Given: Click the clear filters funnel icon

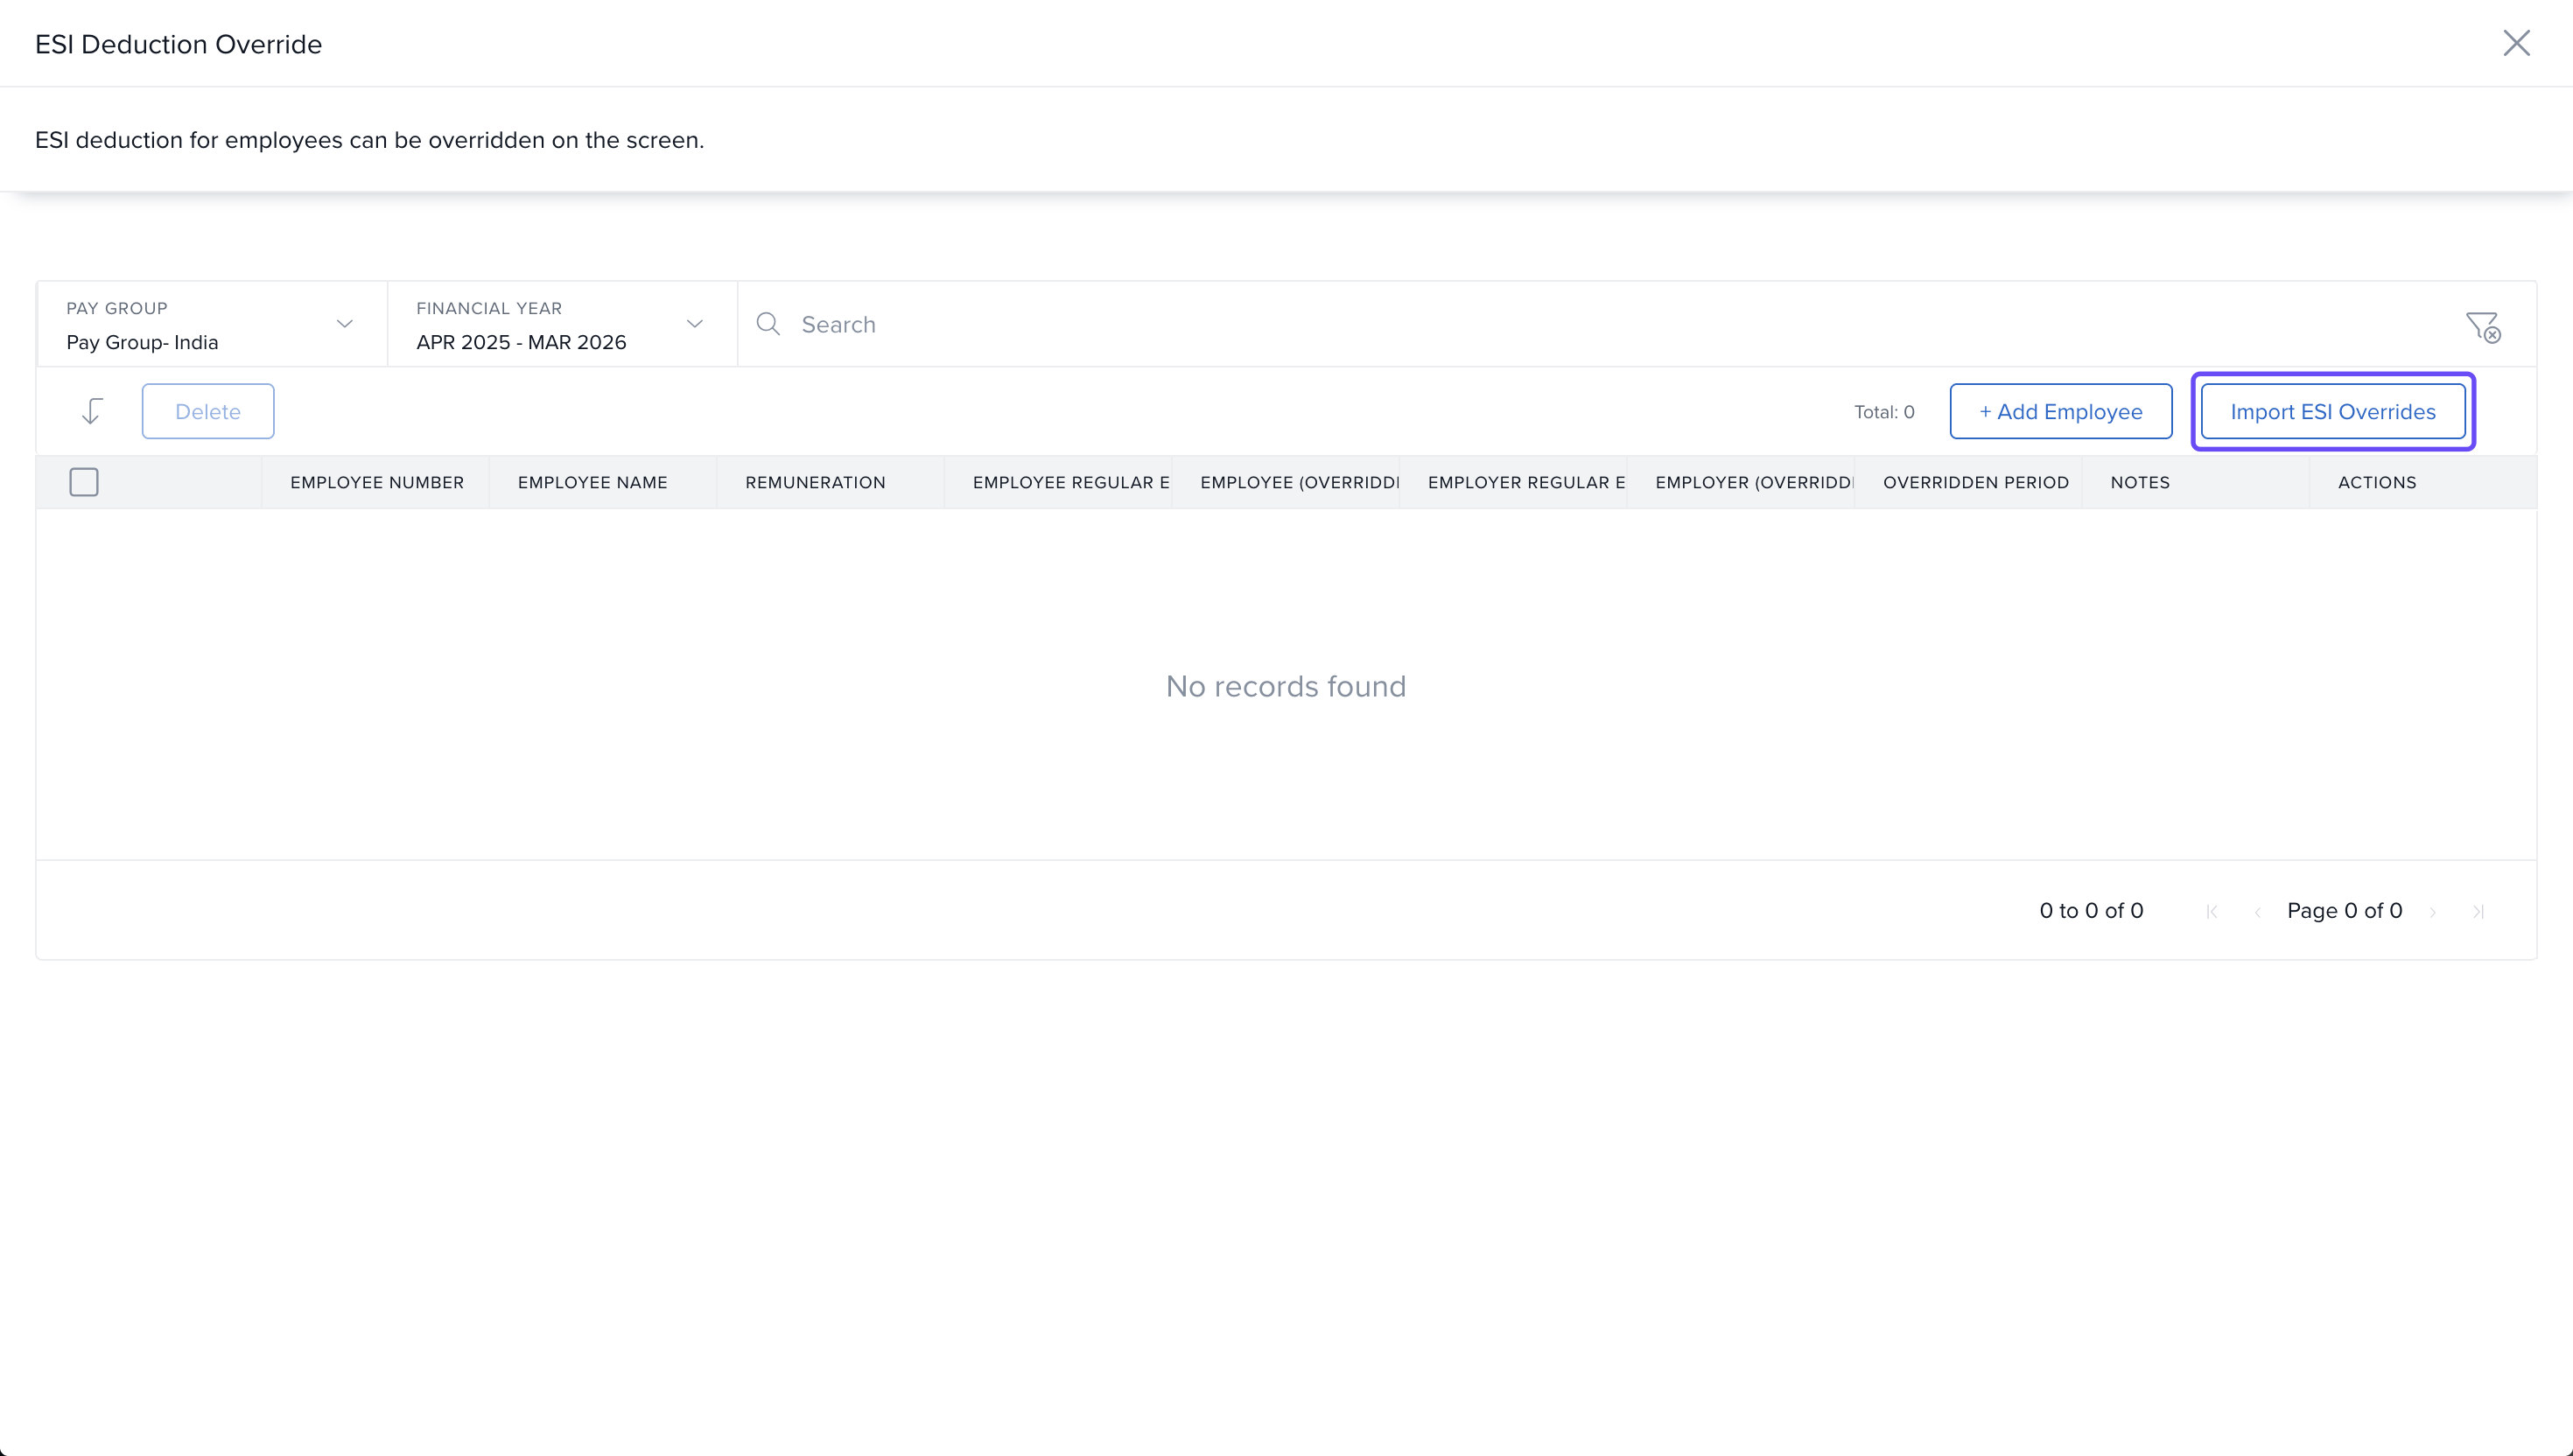Looking at the screenshot, I should (x=2482, y=326).
